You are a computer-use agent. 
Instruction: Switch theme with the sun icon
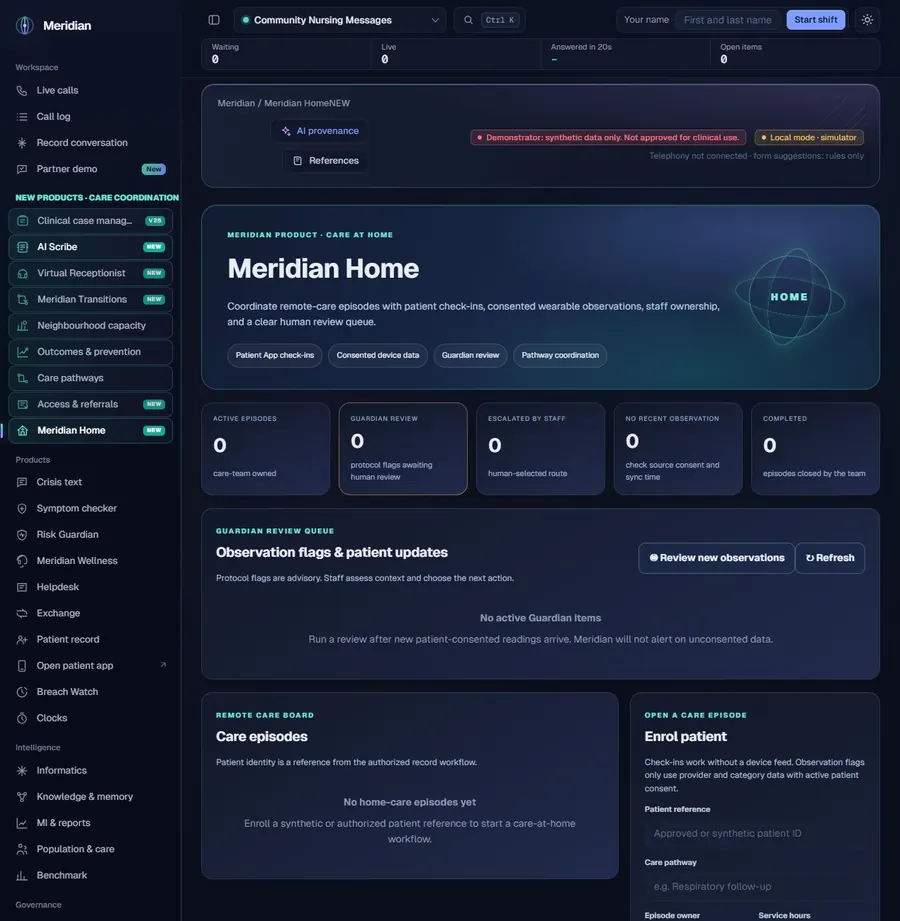(867, 20)
